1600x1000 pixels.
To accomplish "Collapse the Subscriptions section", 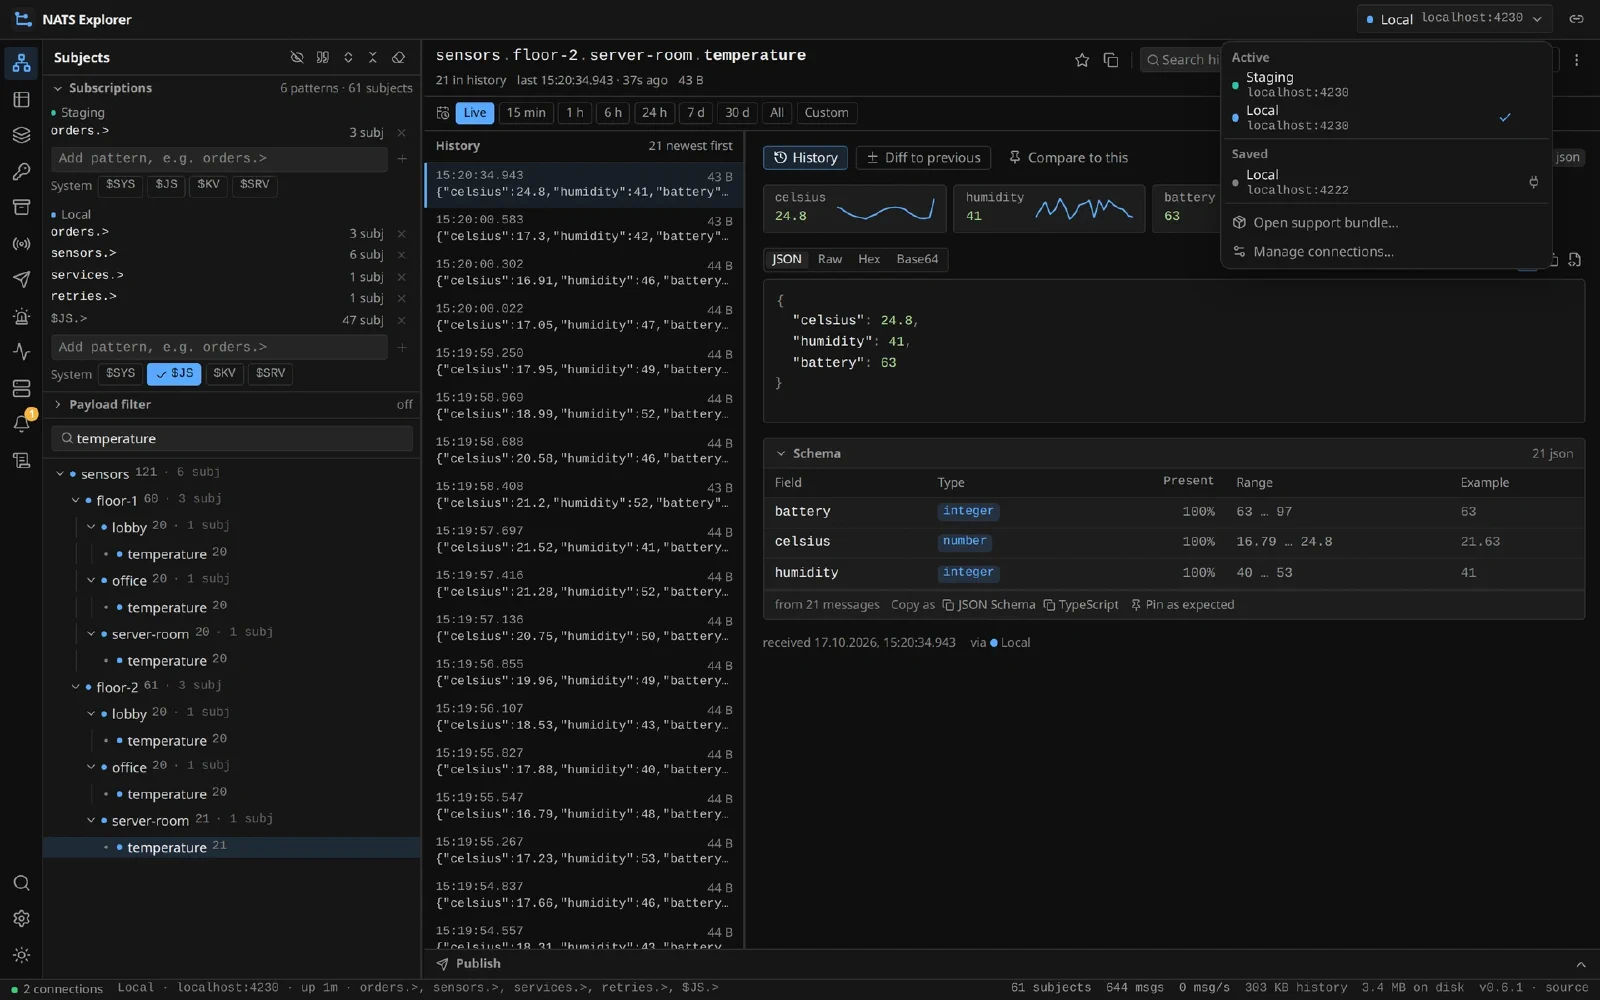I will [x=58, y=88].
